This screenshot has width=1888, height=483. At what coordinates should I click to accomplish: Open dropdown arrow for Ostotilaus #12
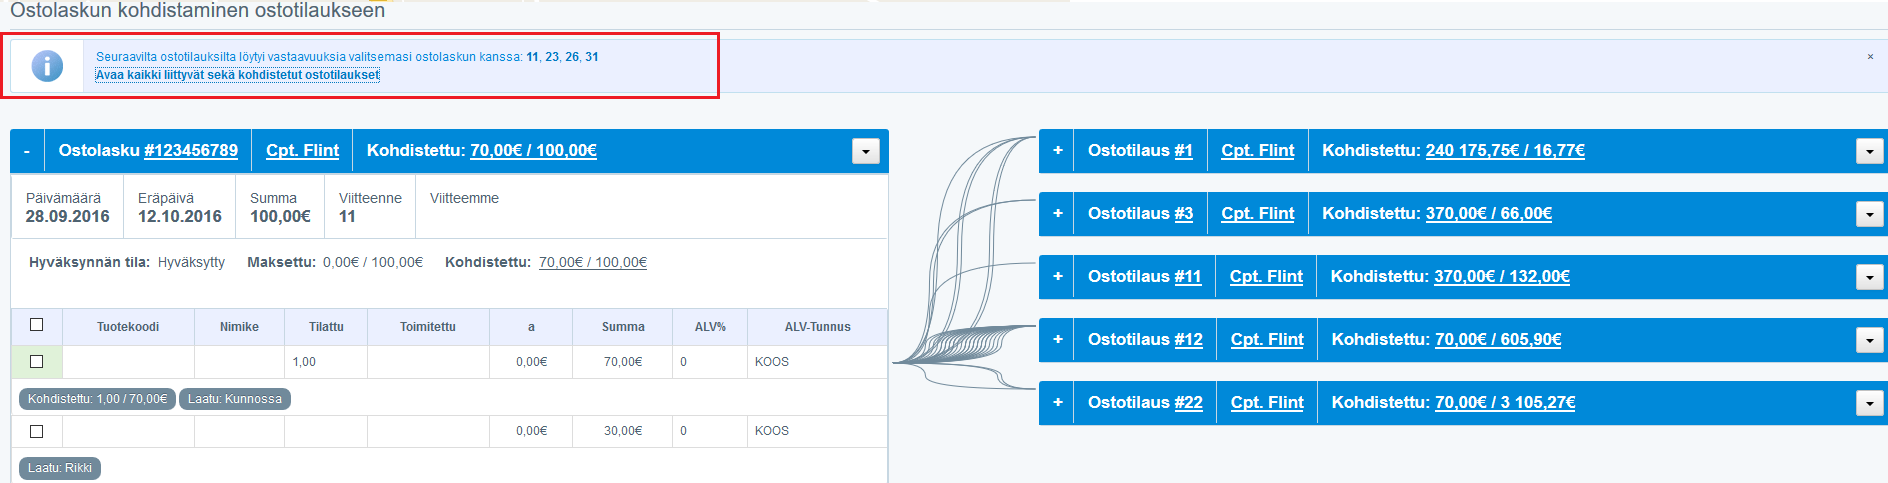pos(1869,340)
